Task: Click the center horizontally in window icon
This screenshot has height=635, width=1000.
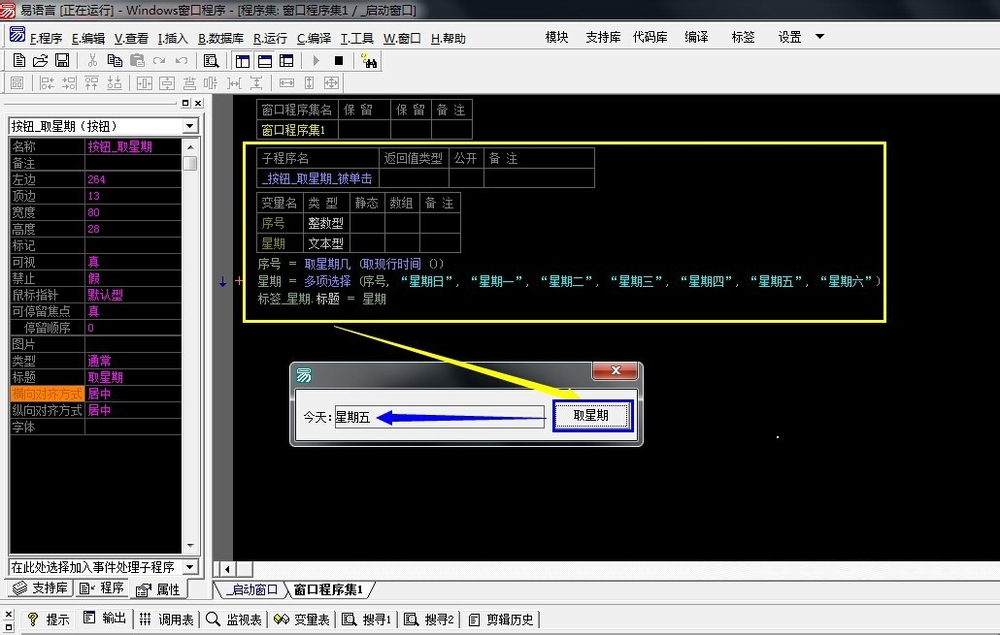Action: (145, 83)
